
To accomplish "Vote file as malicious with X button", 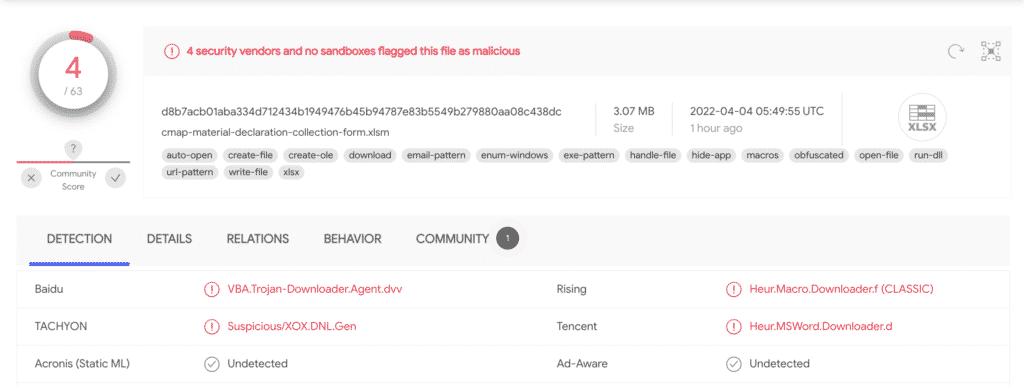I will point(31,178).
